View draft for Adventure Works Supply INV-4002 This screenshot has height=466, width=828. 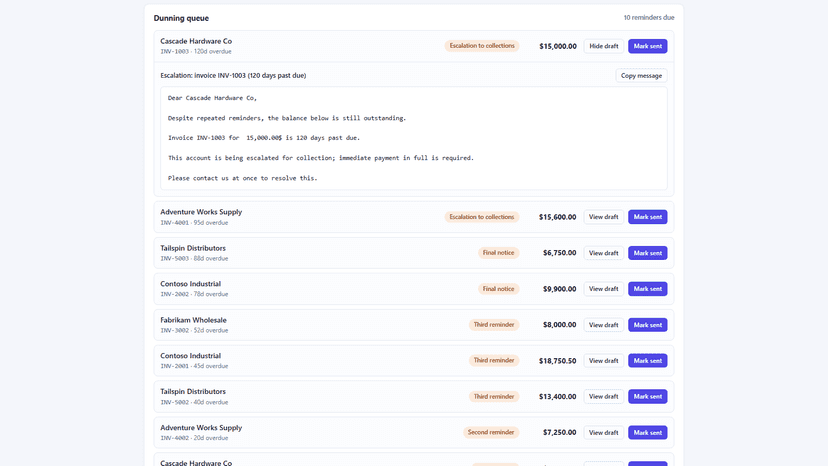click(x=604, y=433)
